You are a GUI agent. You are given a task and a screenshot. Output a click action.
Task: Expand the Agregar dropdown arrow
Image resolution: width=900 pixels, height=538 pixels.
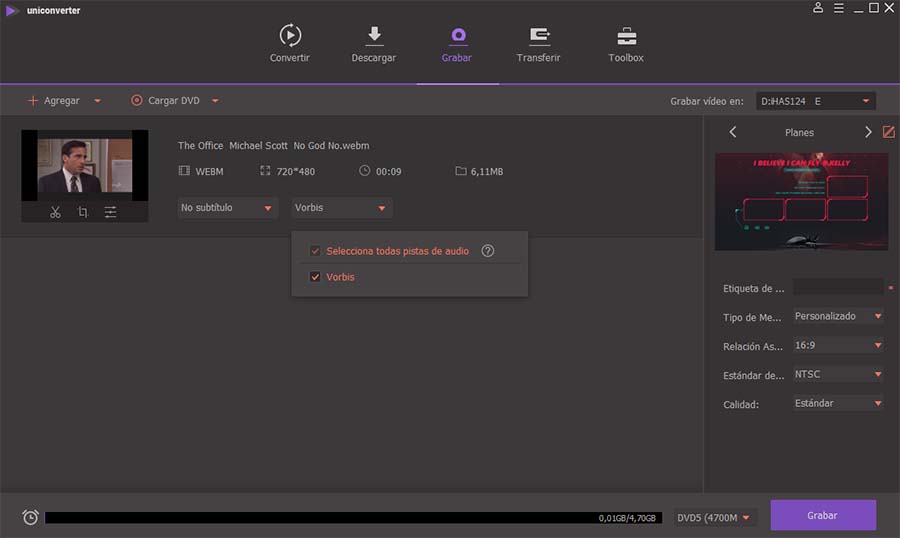(x=98, y=101)
